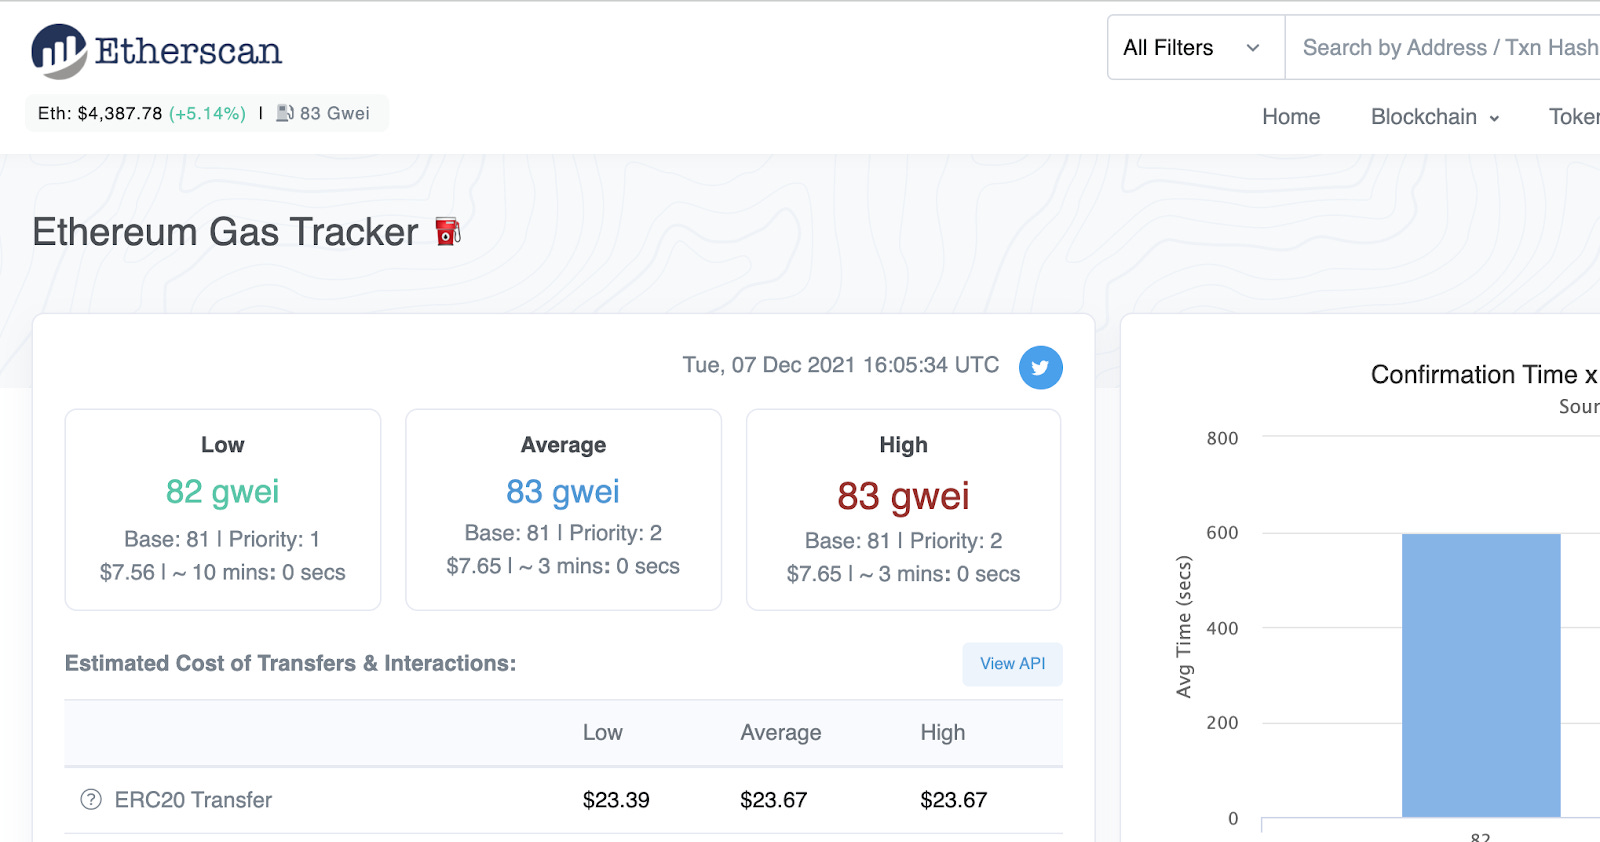Open the All Filters dropdown

point(1196,47)
